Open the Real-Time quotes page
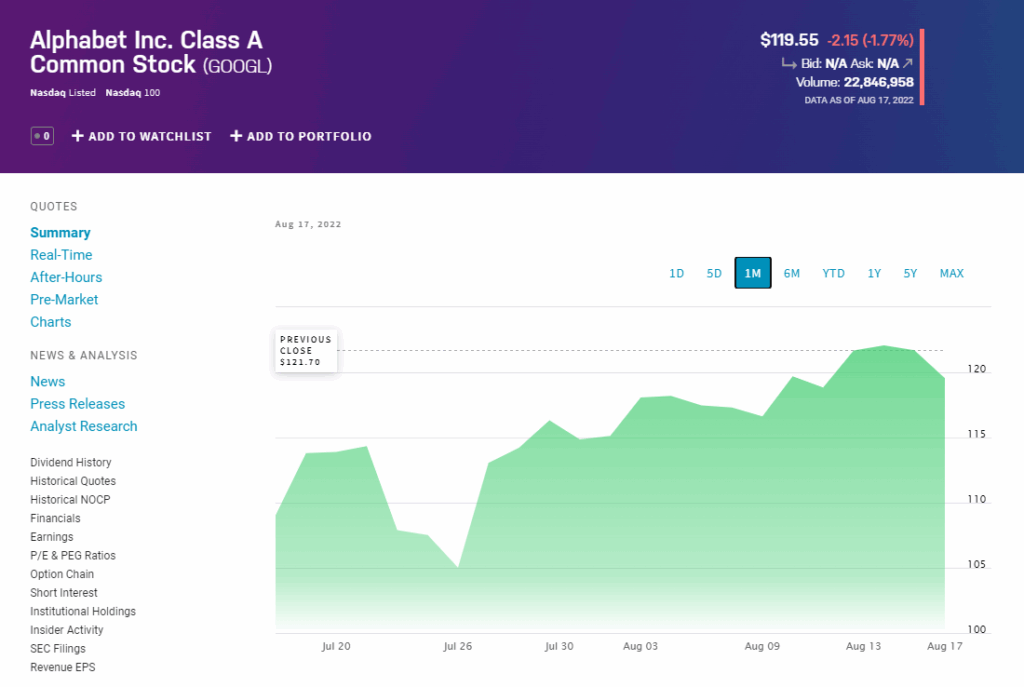The height and width of the screenshot is (687, 1024). point(61,255)
